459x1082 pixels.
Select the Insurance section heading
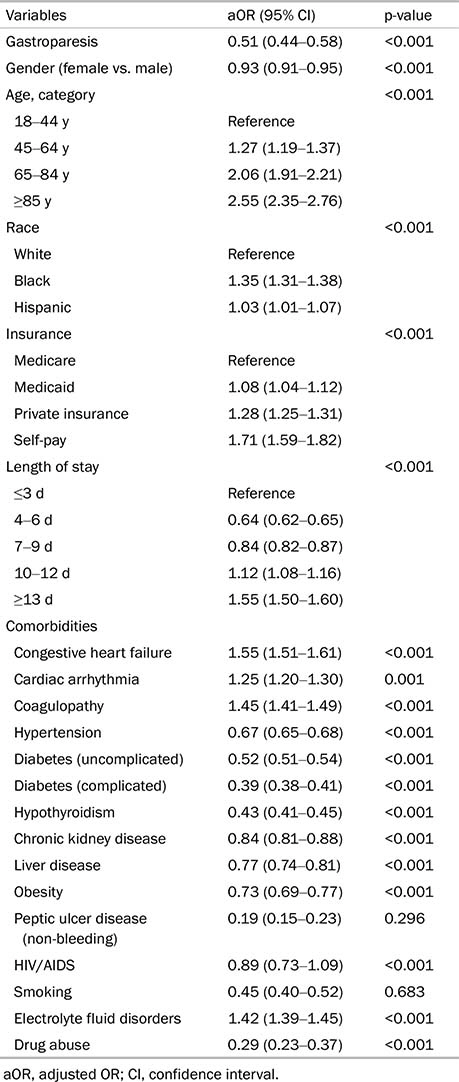32,334
